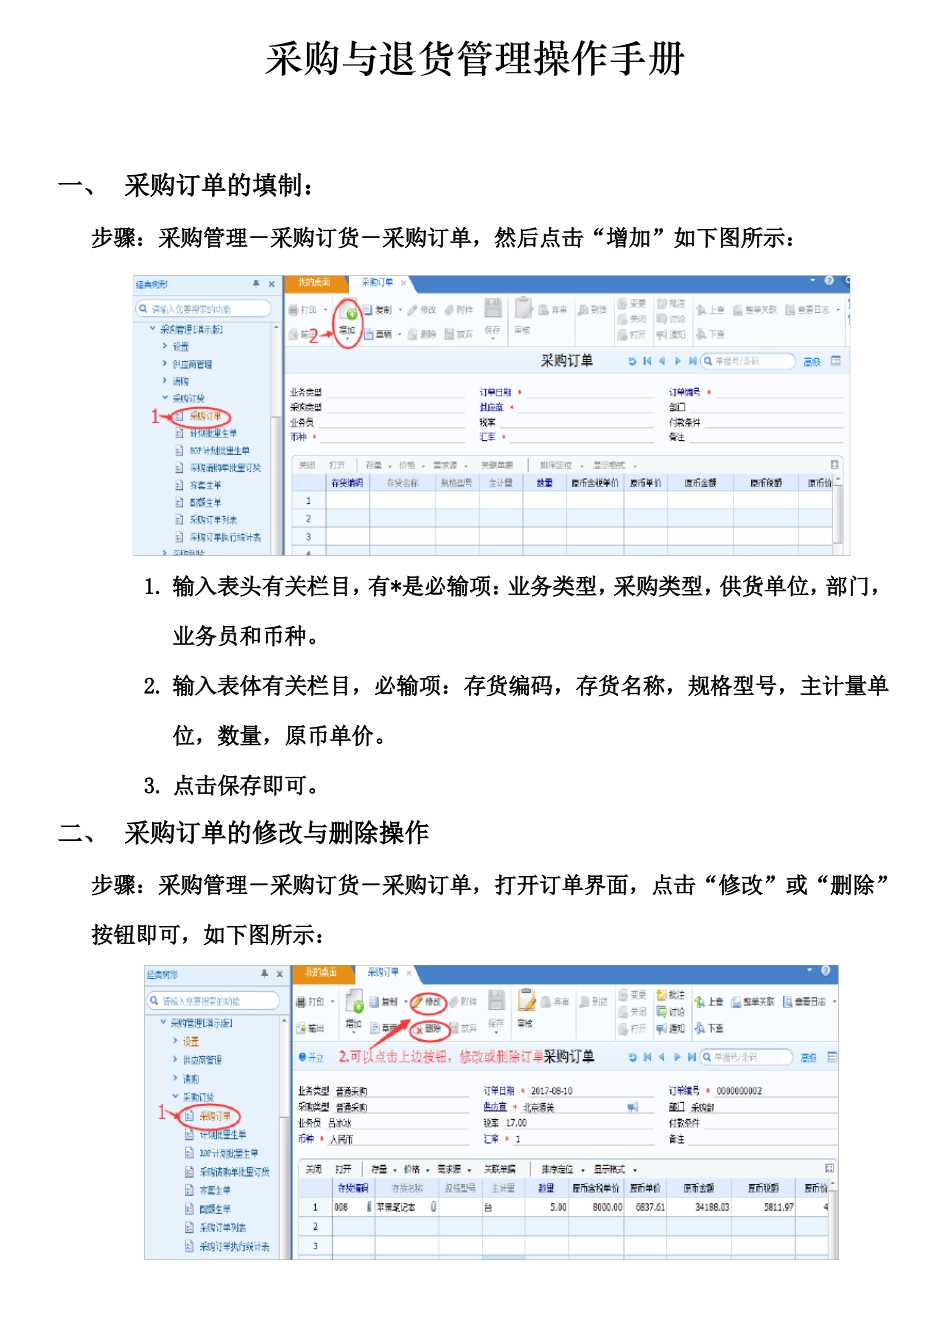Click the 弃审 icon in first figure
This screenshot has height=1344, width=950.
(544, 310)
